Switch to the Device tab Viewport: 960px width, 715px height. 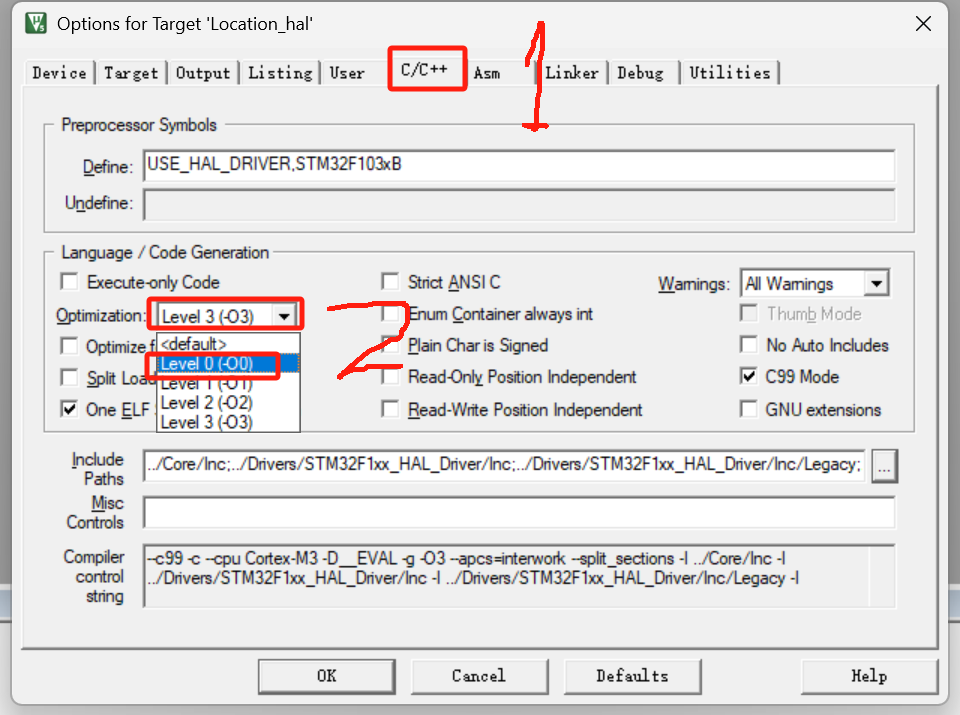[x=59, y=73]
